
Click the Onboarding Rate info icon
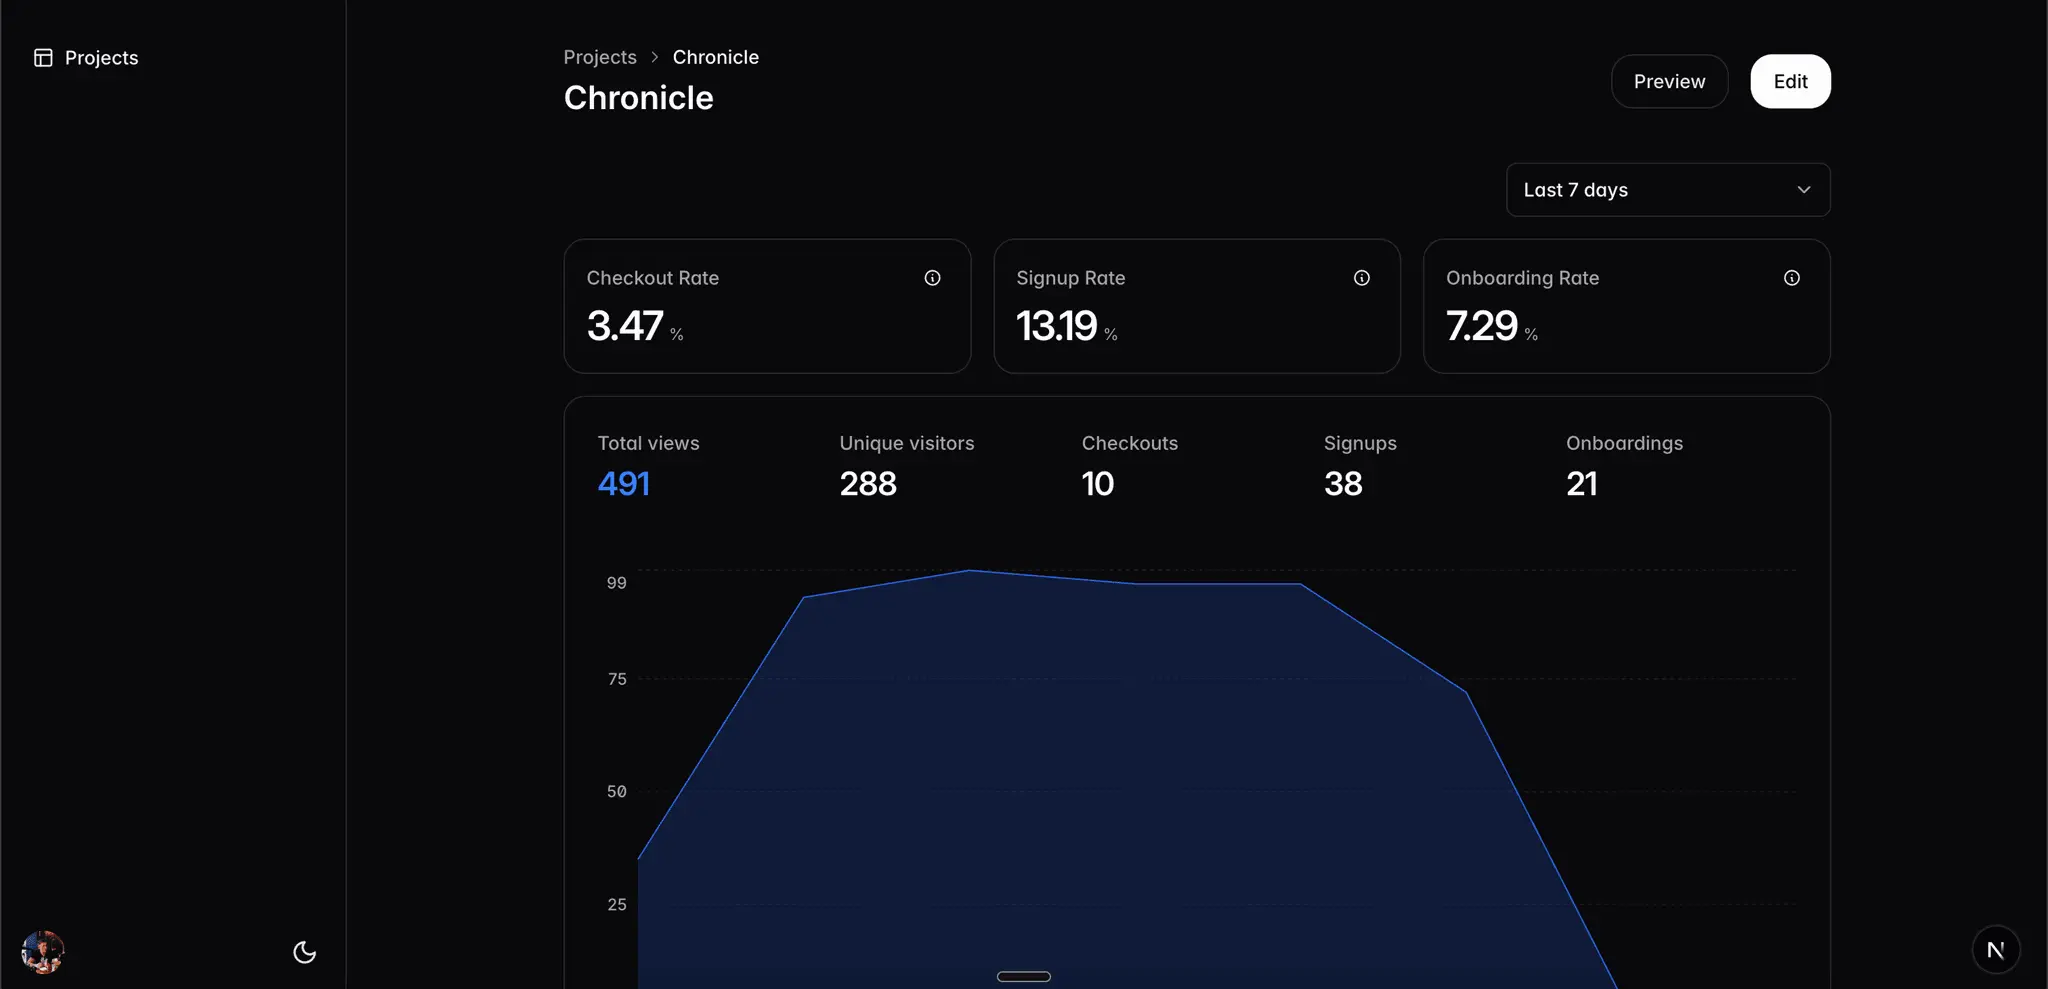pyautogui.click(x=1792, y=278)
